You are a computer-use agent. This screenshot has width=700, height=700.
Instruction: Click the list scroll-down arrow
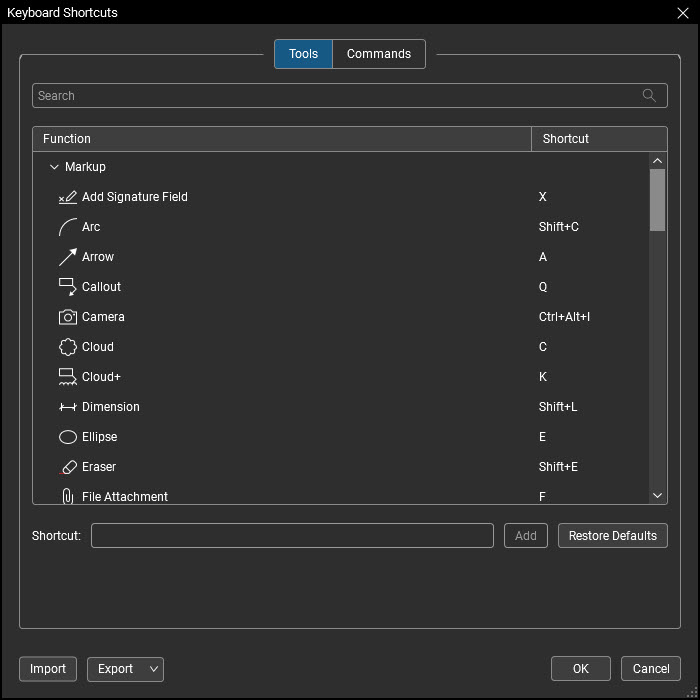pyautogui.click(x=657, y=495)
